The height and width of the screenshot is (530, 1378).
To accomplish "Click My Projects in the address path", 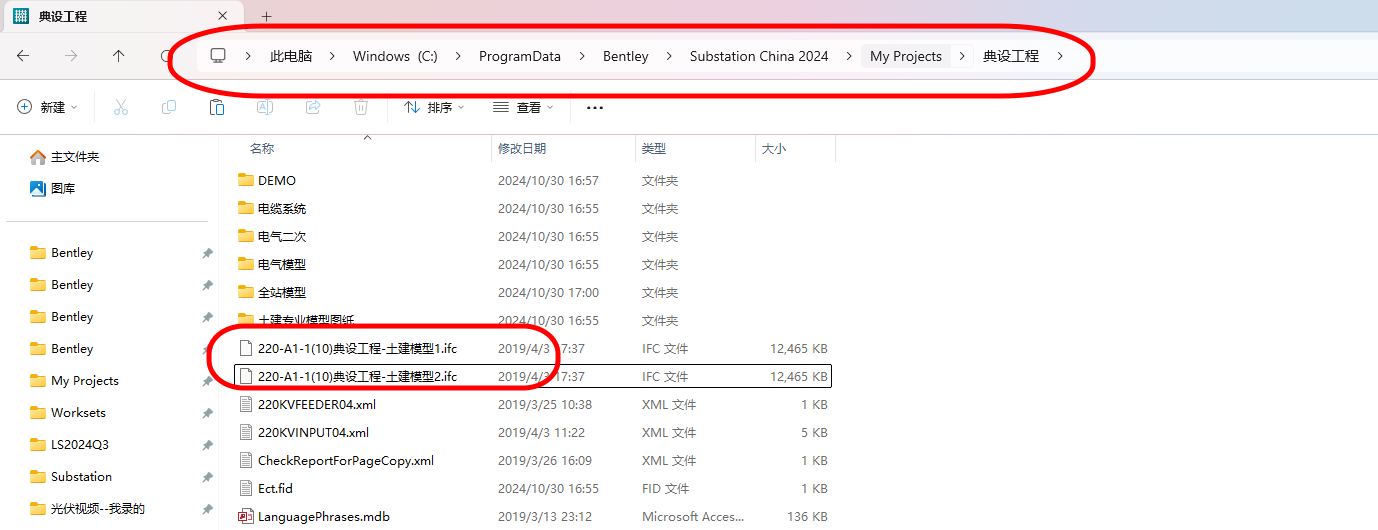I will click(906, 56).
